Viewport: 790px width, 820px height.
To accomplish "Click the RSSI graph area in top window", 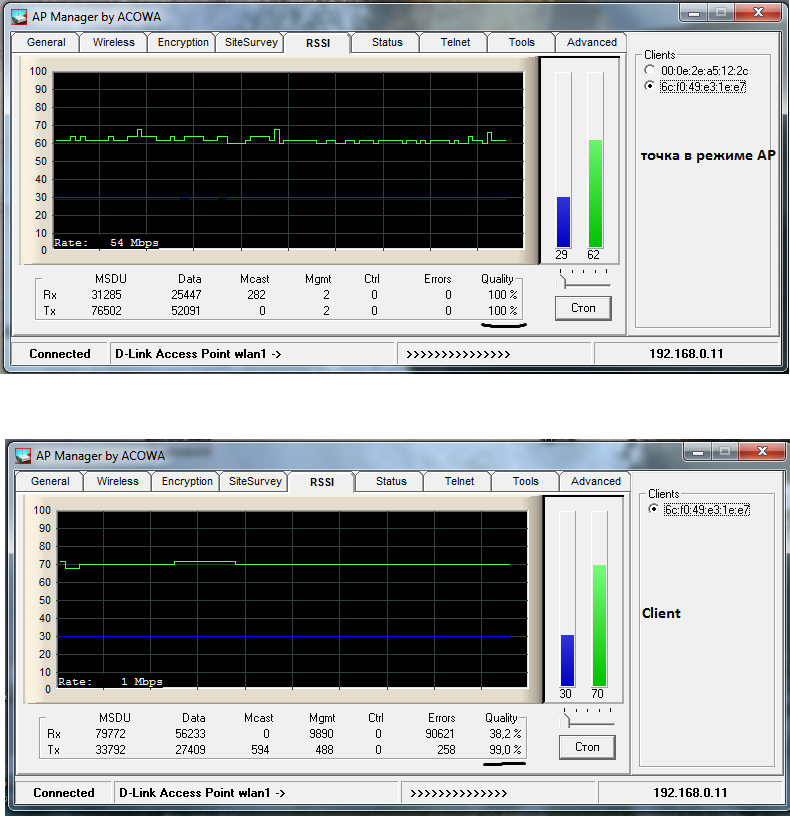I will (x=288, y=160).
